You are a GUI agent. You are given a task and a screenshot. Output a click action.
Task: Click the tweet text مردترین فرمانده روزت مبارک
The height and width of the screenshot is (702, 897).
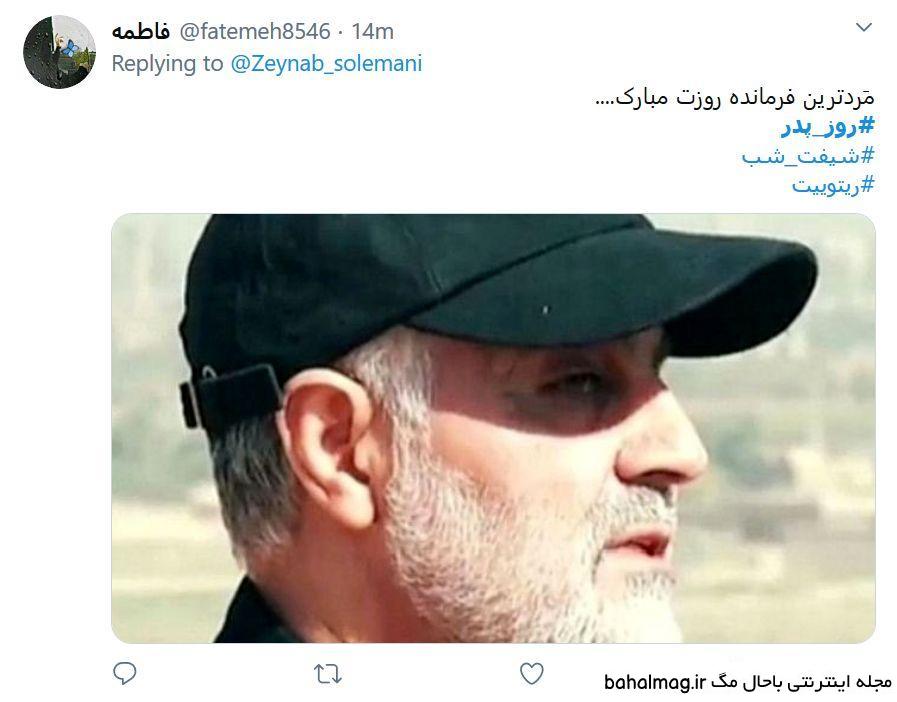735,98
